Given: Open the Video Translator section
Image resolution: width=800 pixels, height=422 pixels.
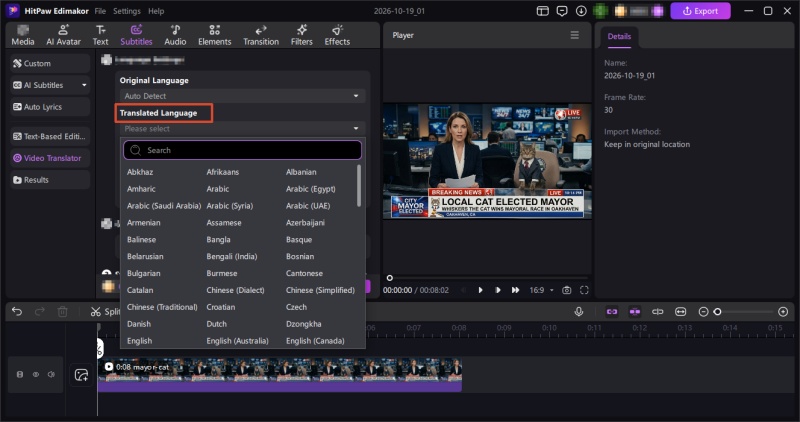Looking at the screenshot, I should (x=50, y=158).
